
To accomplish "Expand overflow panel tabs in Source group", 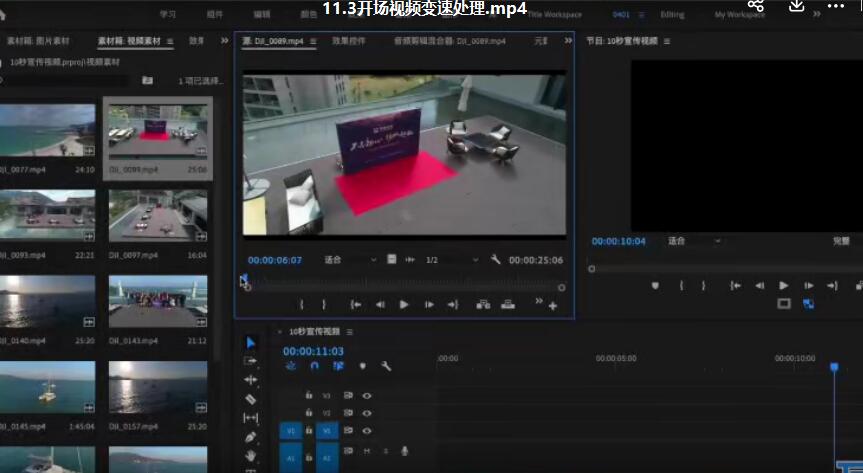I will 568,41.
